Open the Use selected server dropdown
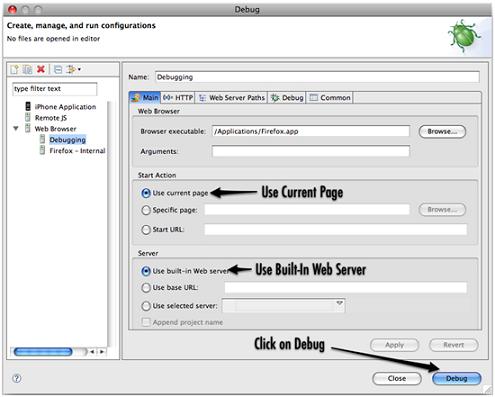Image resolution: width=495 pixels, height=397 pixels. pyautogui.click(x=283, y=305)
